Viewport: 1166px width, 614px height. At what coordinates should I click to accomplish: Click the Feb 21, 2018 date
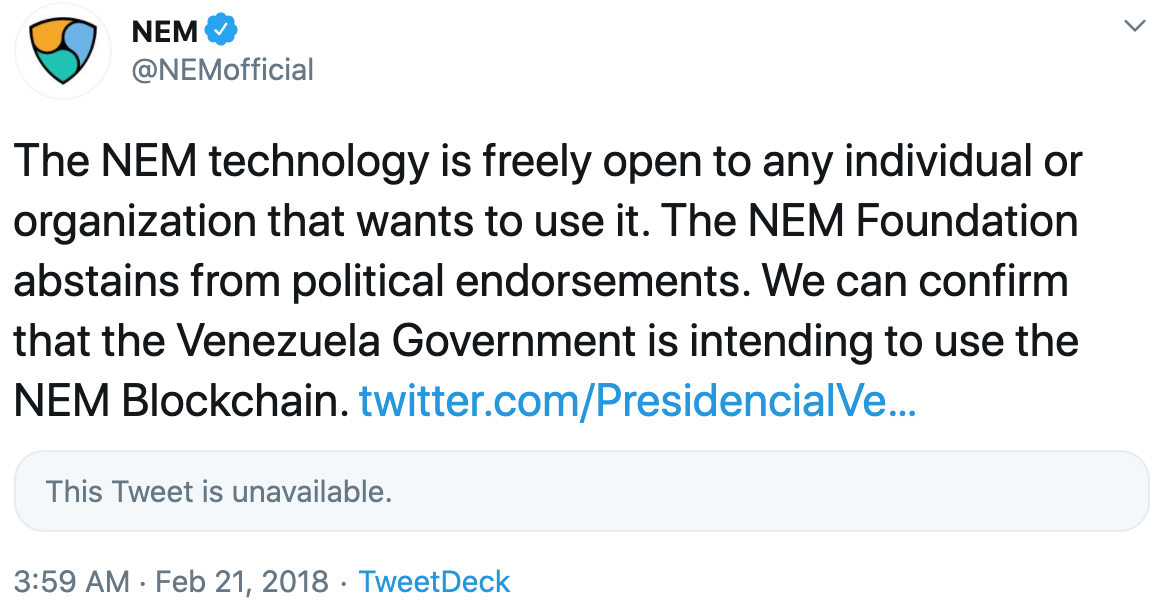click(x=242, y=582)
